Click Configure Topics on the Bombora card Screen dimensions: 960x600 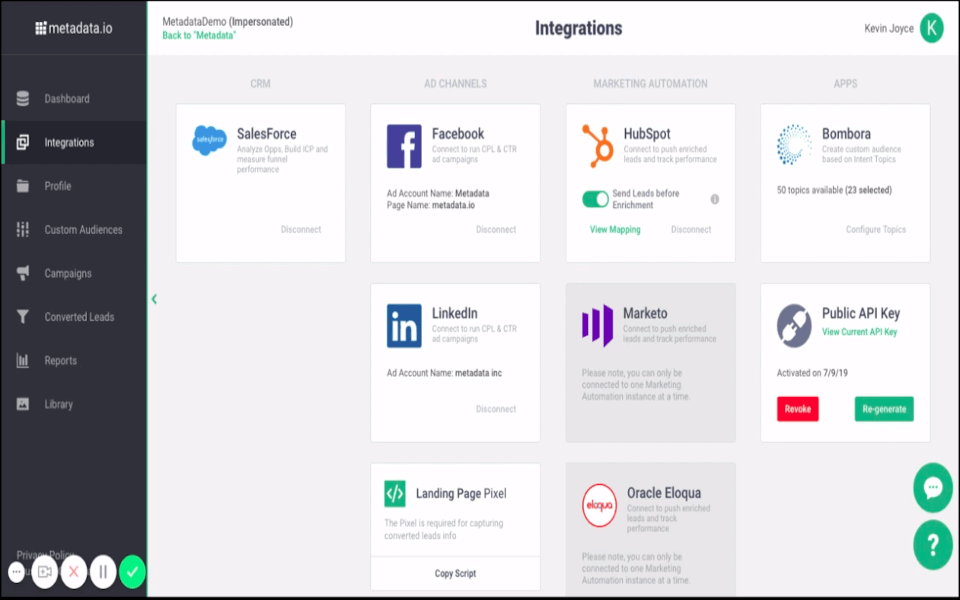click(876, 230)
